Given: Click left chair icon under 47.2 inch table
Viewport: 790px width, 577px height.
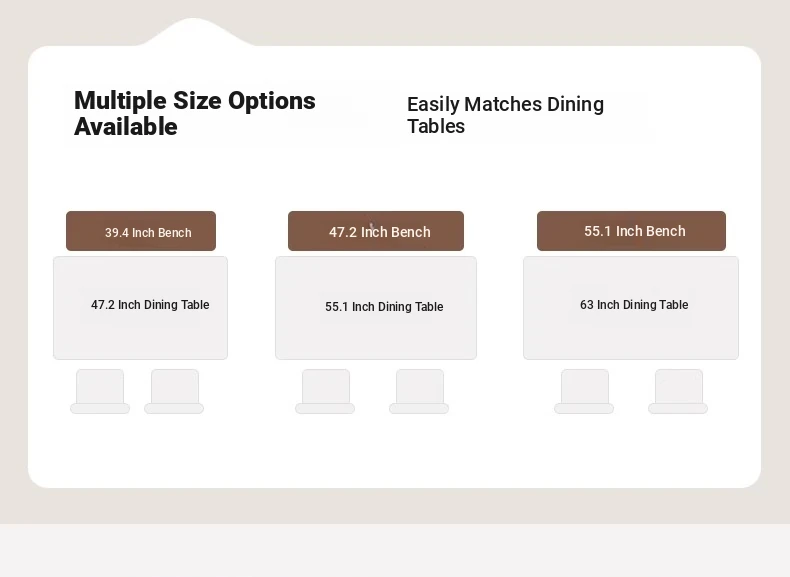Looking at the screenshot, I should [100, 392].
